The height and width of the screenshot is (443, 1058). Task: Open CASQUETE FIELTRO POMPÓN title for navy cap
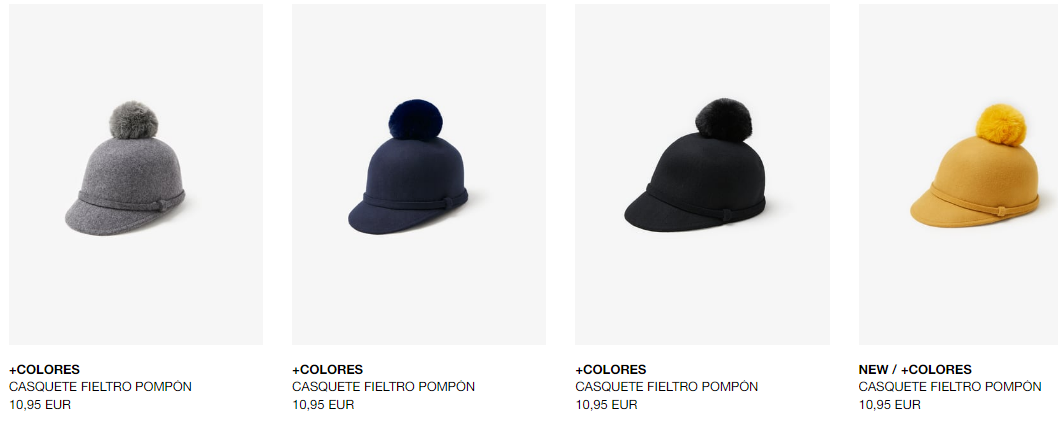click(383, 387)
